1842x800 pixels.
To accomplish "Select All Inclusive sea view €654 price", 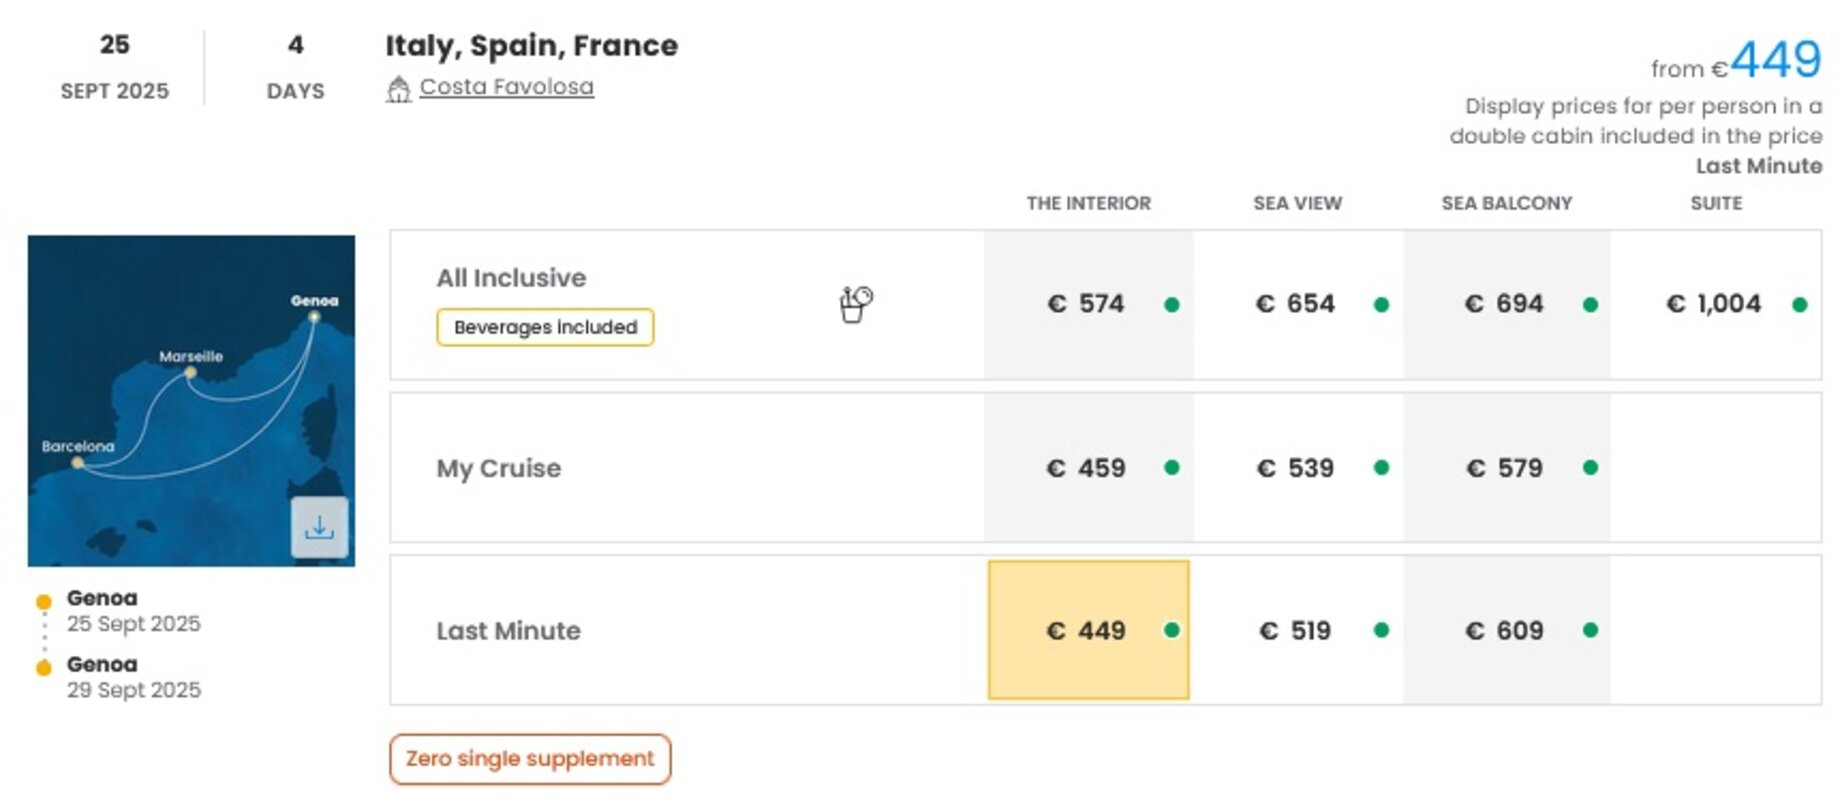I will coord(1298,304).
